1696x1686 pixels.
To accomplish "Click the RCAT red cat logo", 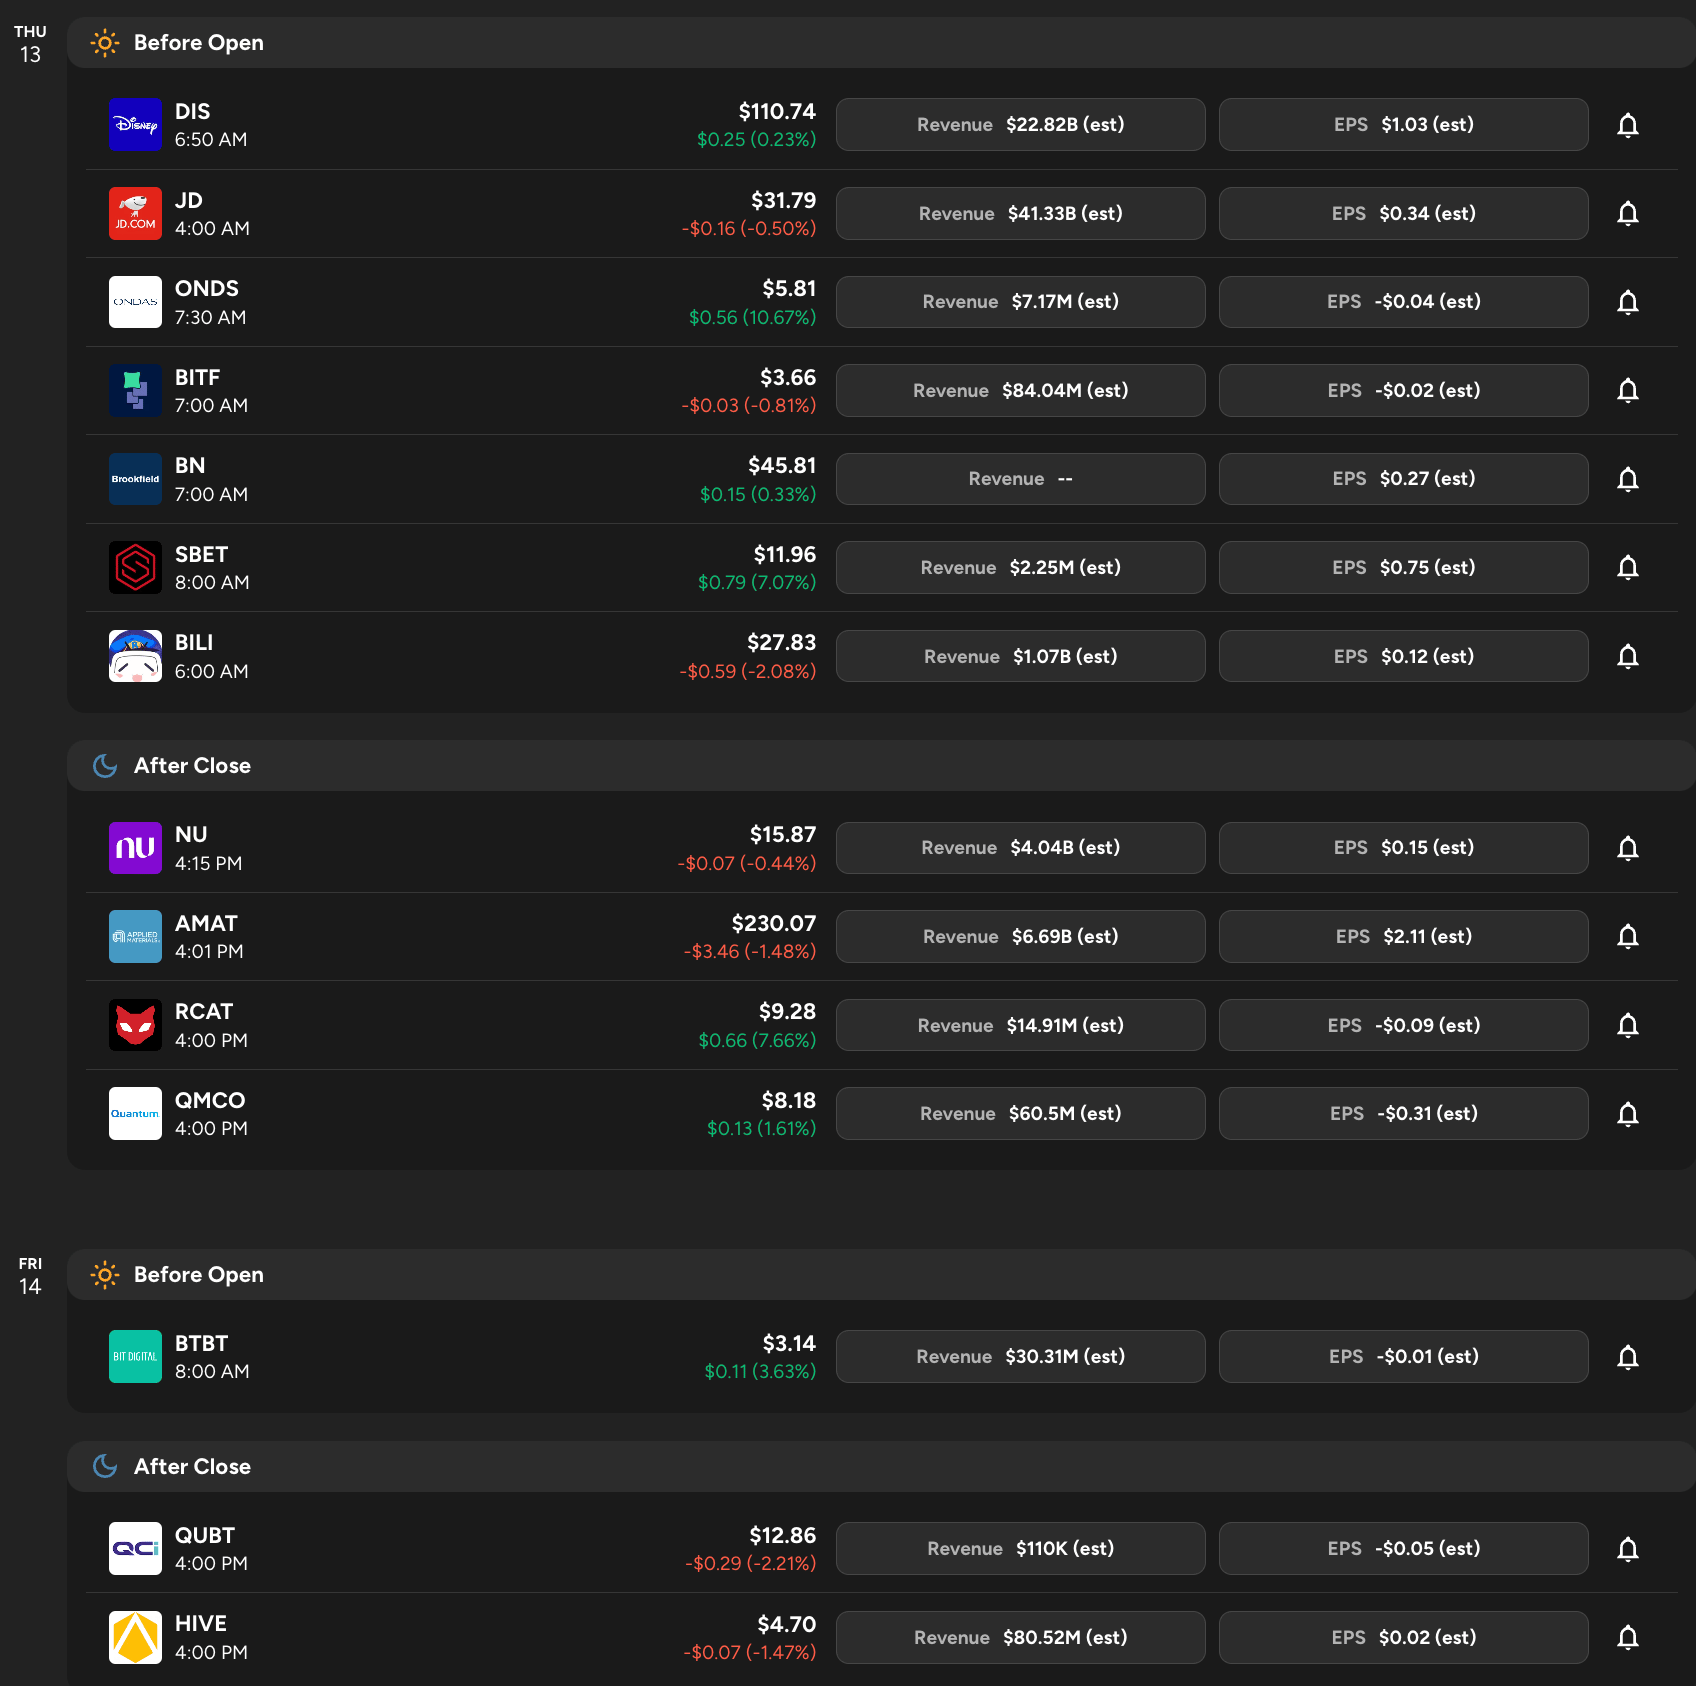I will [x=135, y=1025].
